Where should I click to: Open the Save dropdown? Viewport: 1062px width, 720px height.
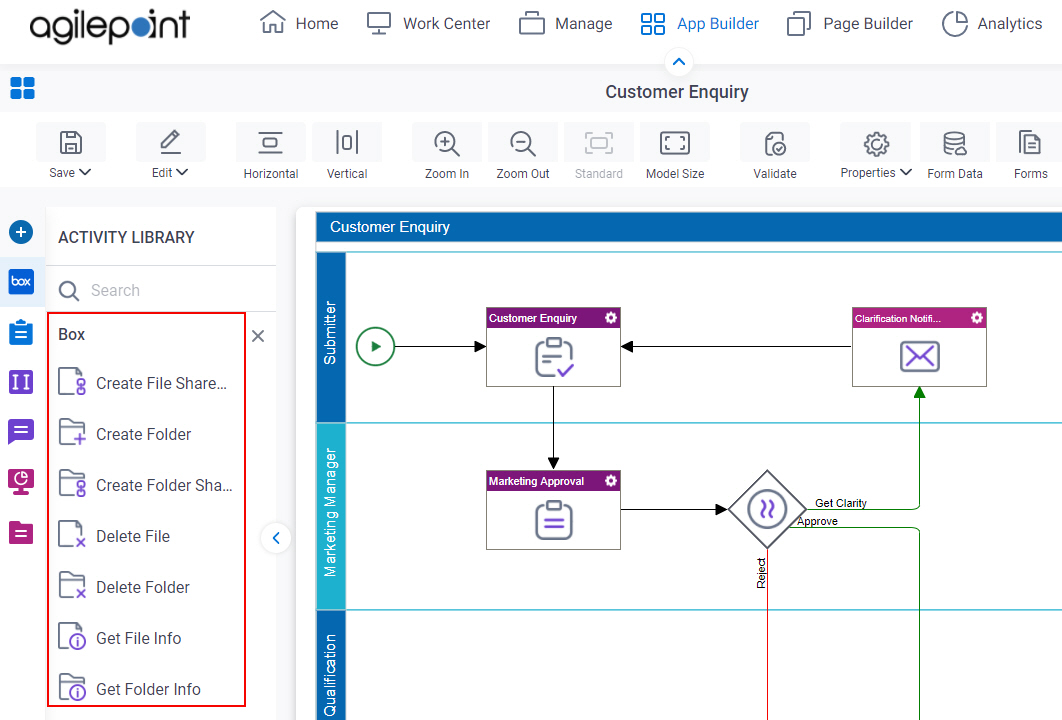[x=70, y=173]
